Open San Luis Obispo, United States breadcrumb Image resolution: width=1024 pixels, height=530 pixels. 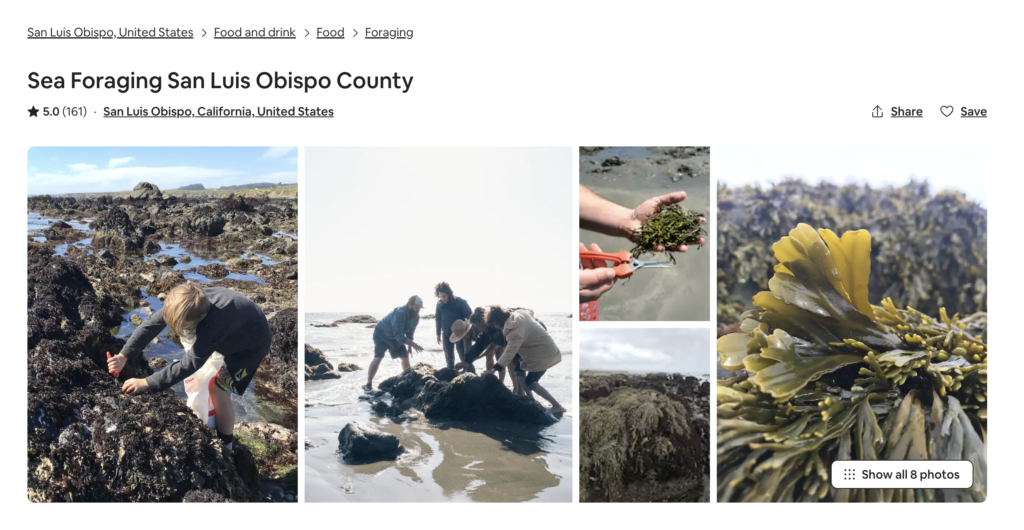(110, 33)
